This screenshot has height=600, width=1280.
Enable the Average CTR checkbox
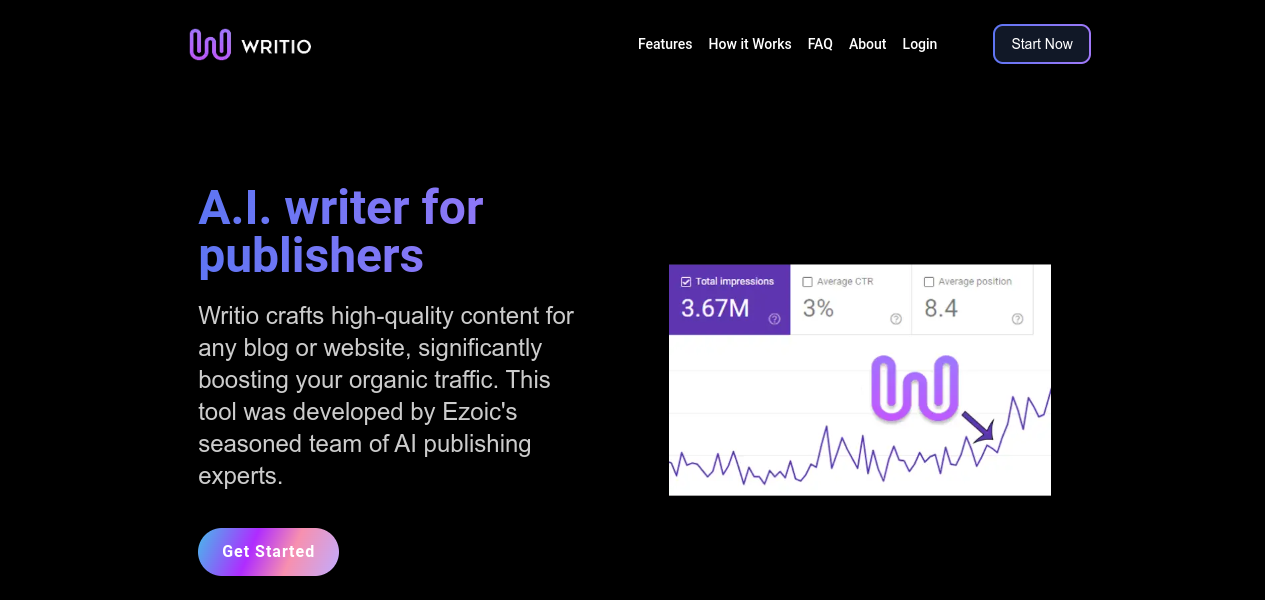click(x=808, y=282)
